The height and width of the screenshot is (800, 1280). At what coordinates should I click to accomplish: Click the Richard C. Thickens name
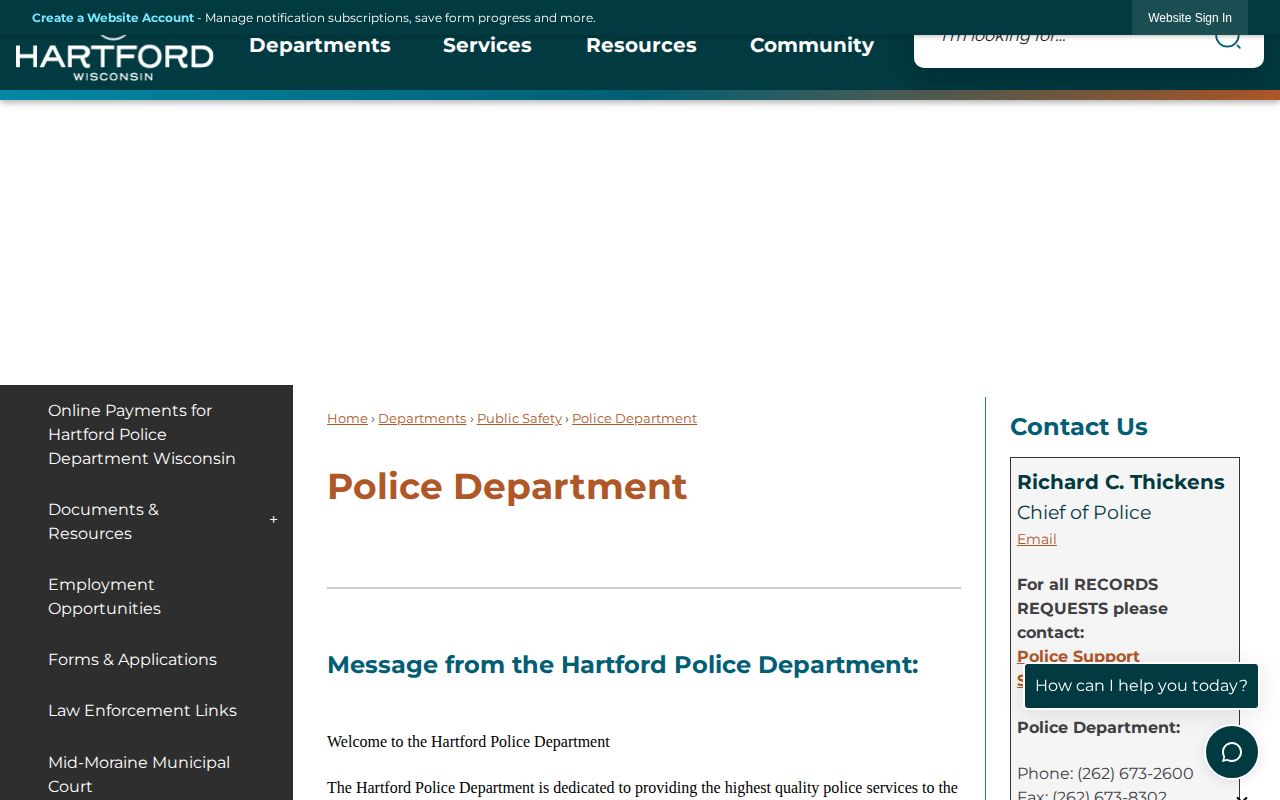tap(1121, 482)
